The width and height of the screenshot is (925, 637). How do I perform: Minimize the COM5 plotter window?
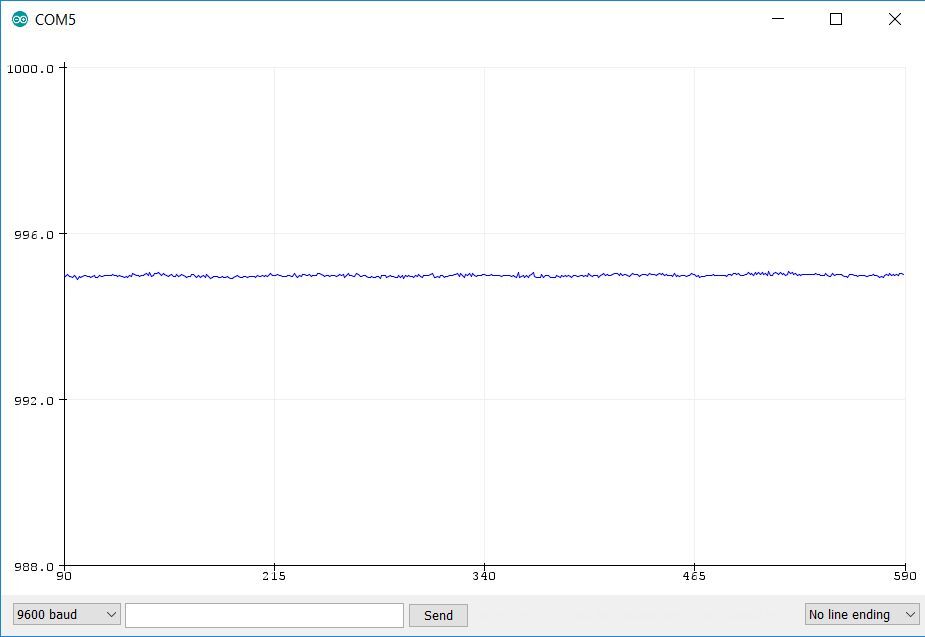point(778,19)
